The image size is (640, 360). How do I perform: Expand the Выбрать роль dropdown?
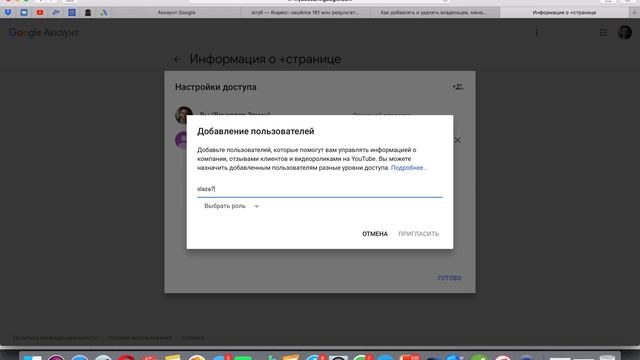tap(231, 206)
